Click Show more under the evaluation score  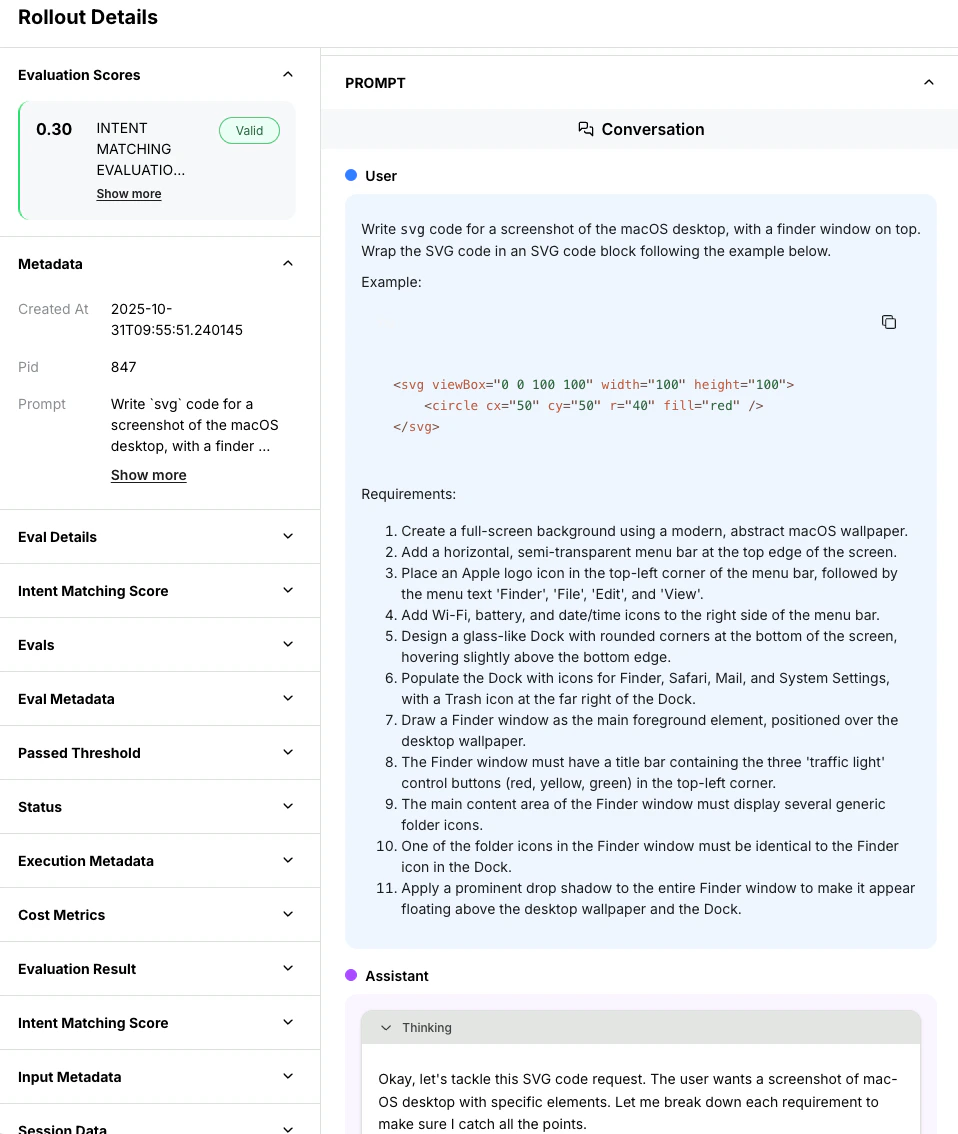tap(128, 193)
